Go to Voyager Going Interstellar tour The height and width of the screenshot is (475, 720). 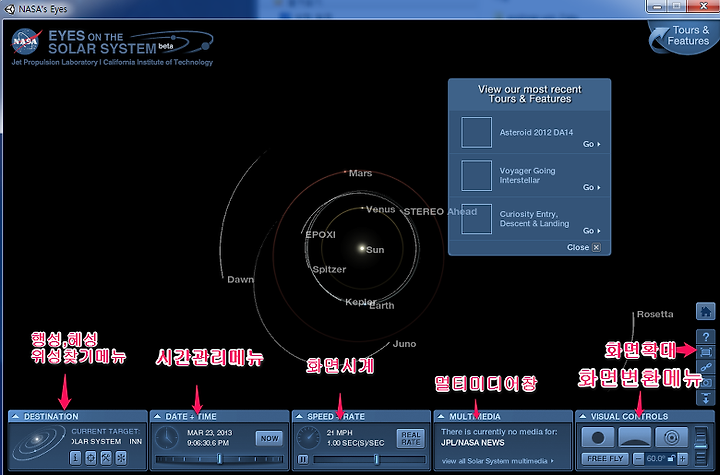click(x=591, y=187)
